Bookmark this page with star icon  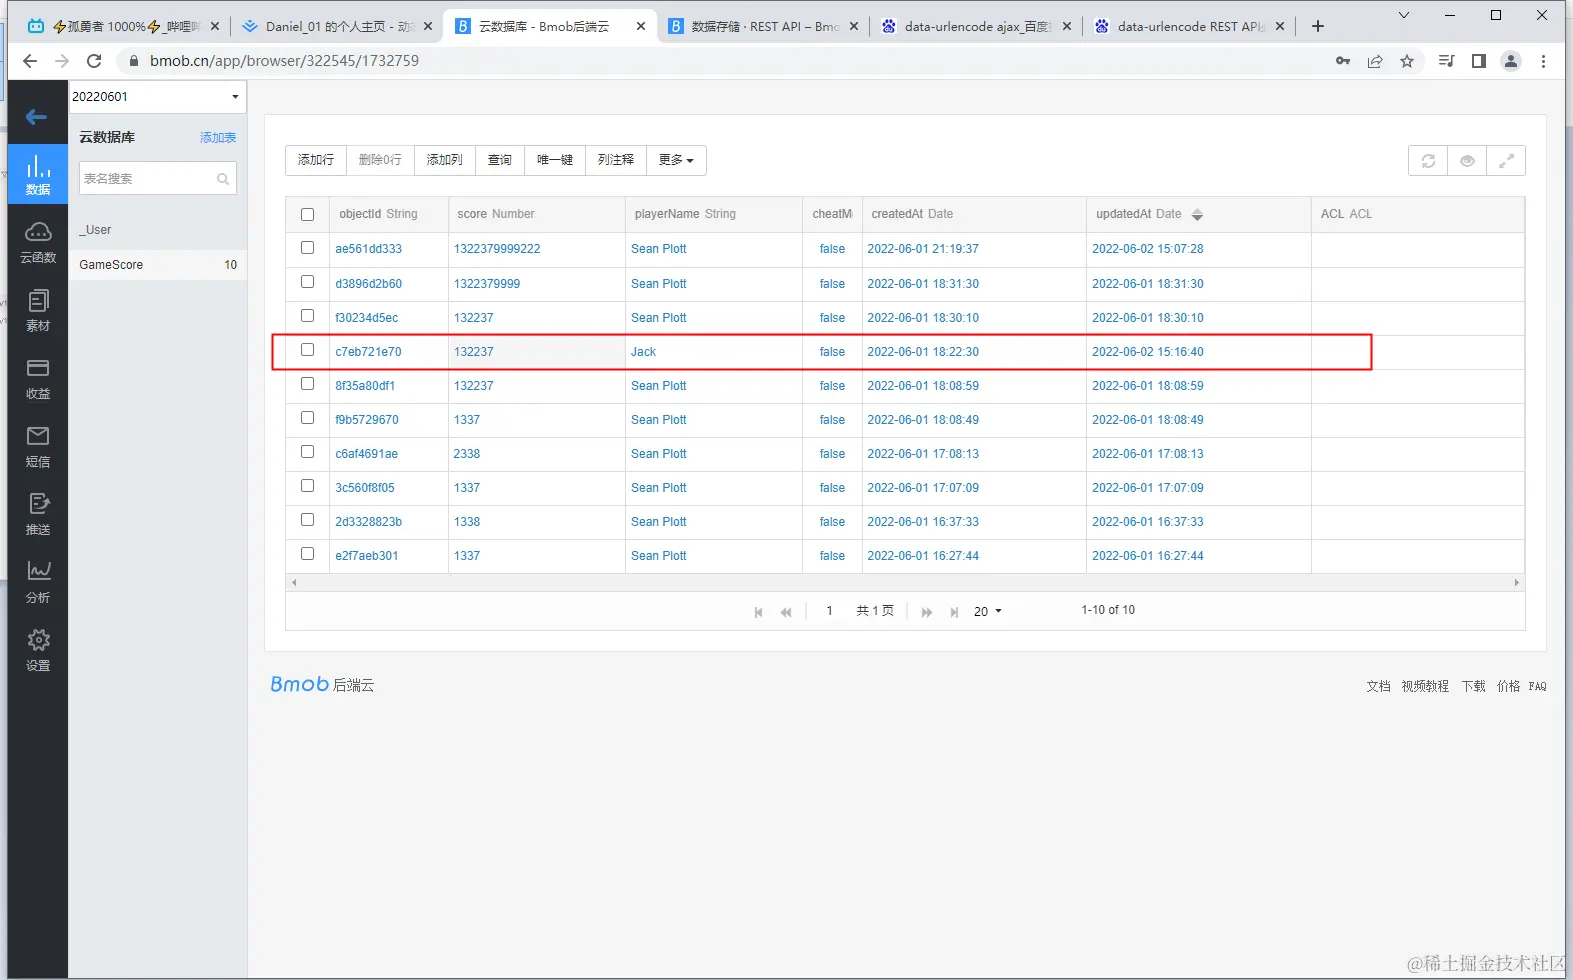(x=1407, y=61)
